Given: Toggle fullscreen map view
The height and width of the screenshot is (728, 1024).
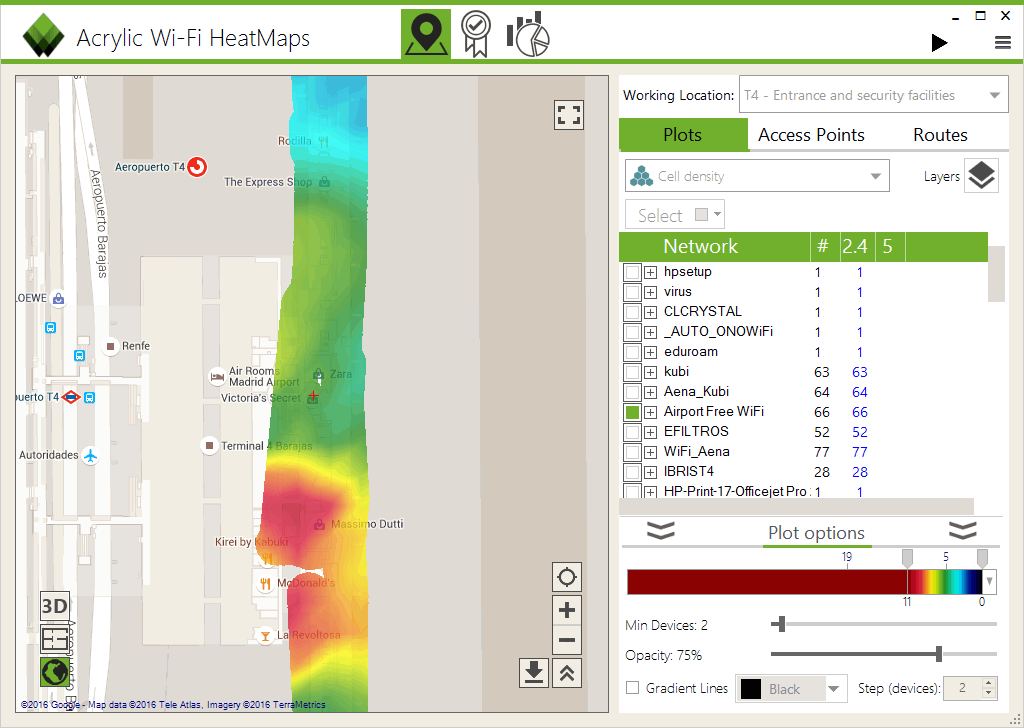Looking at the screenshot, I should [x=568, y=116].
